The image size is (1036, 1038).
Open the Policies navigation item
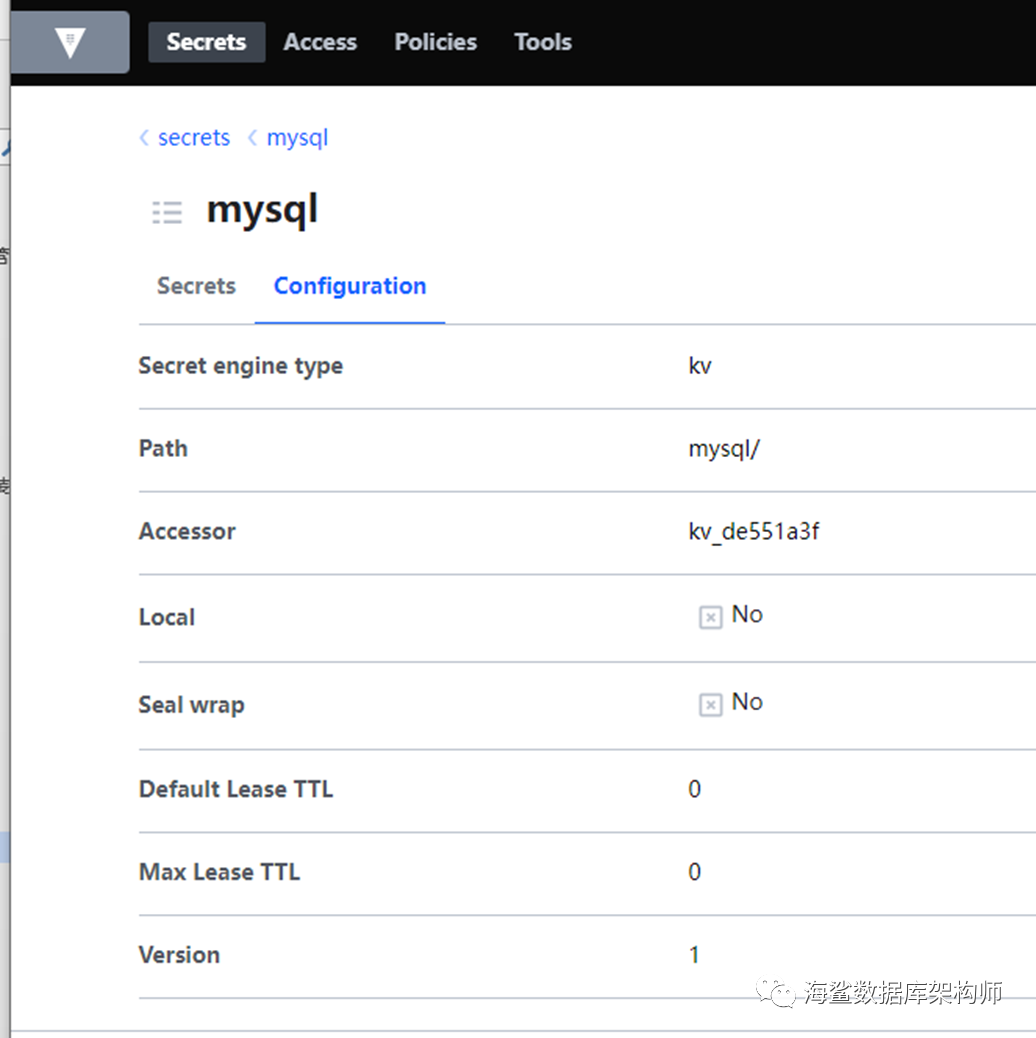point(436,42)
